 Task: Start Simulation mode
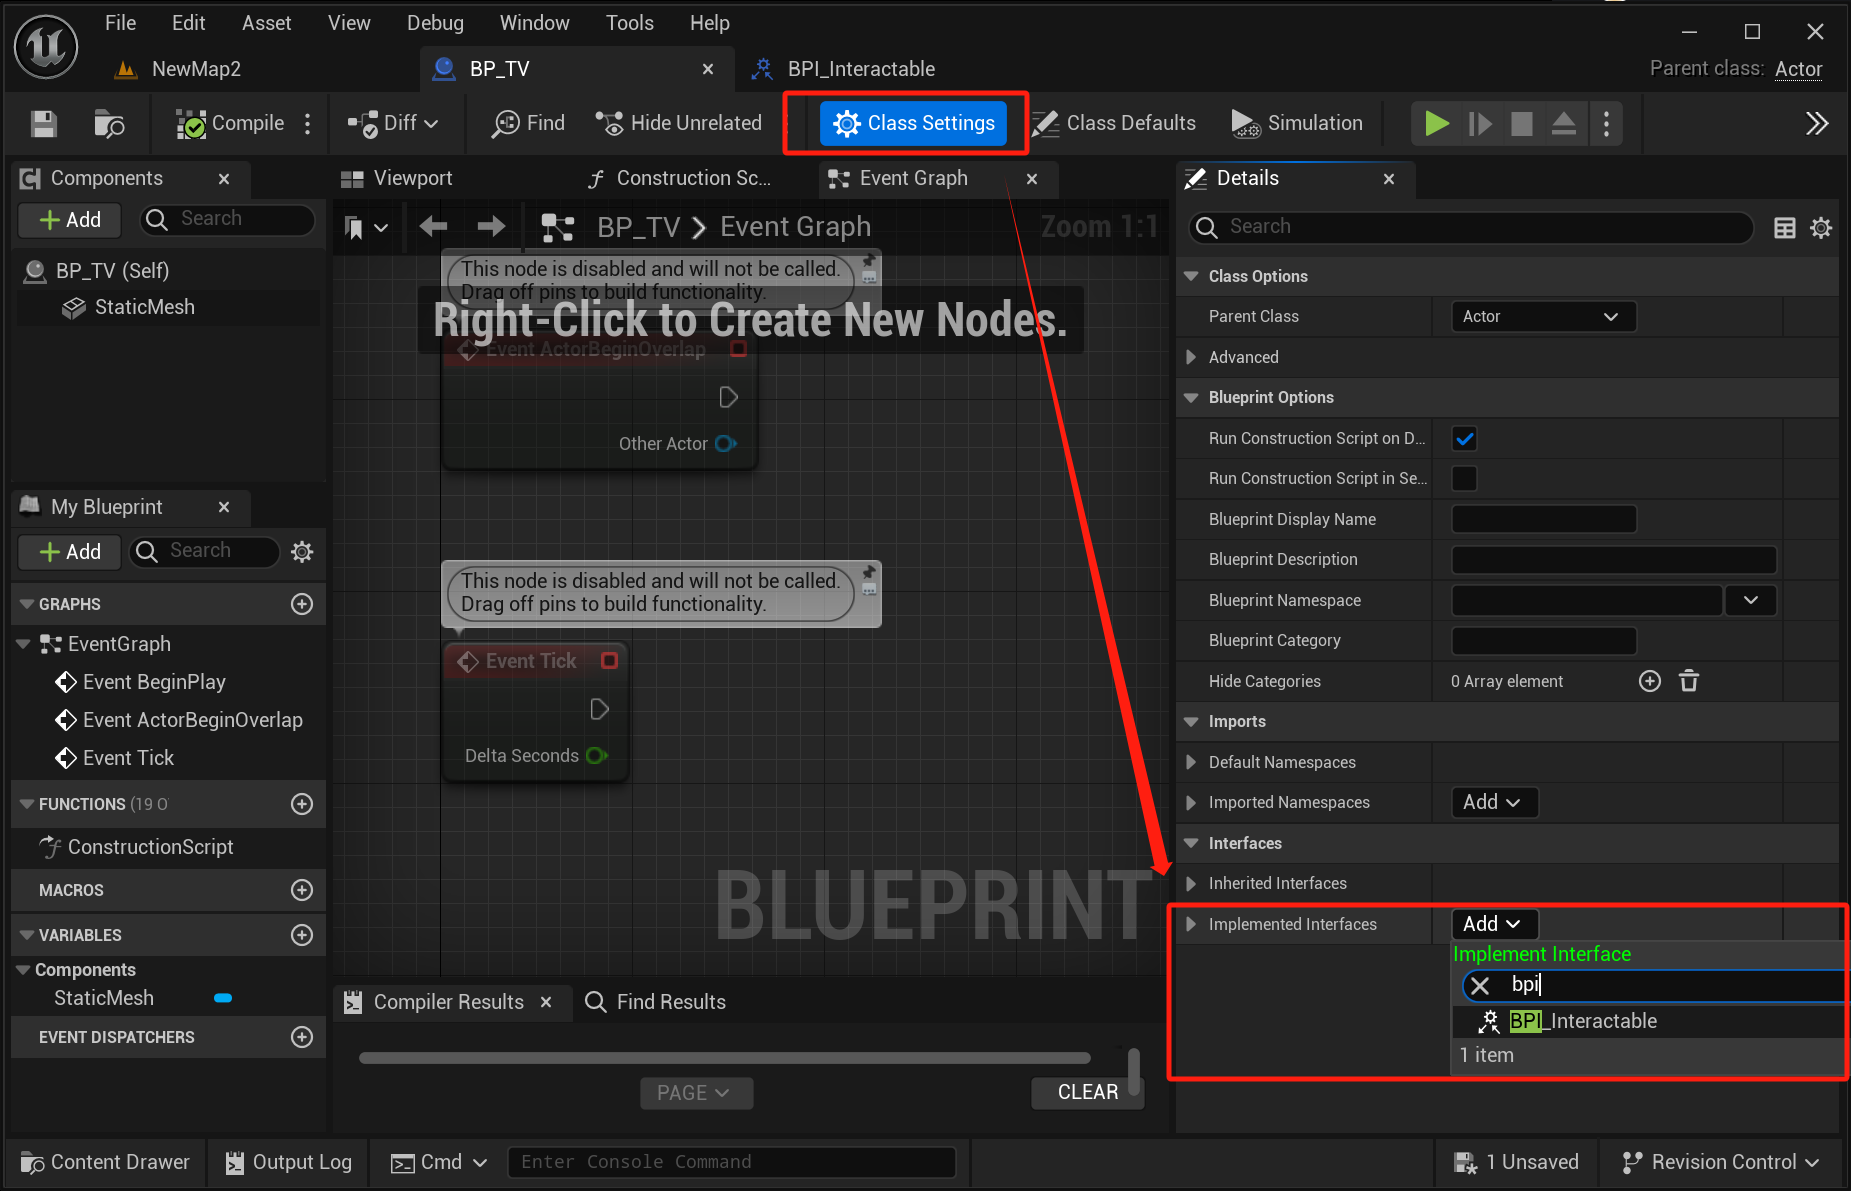pyautogui.click(x=1296, y=124)
